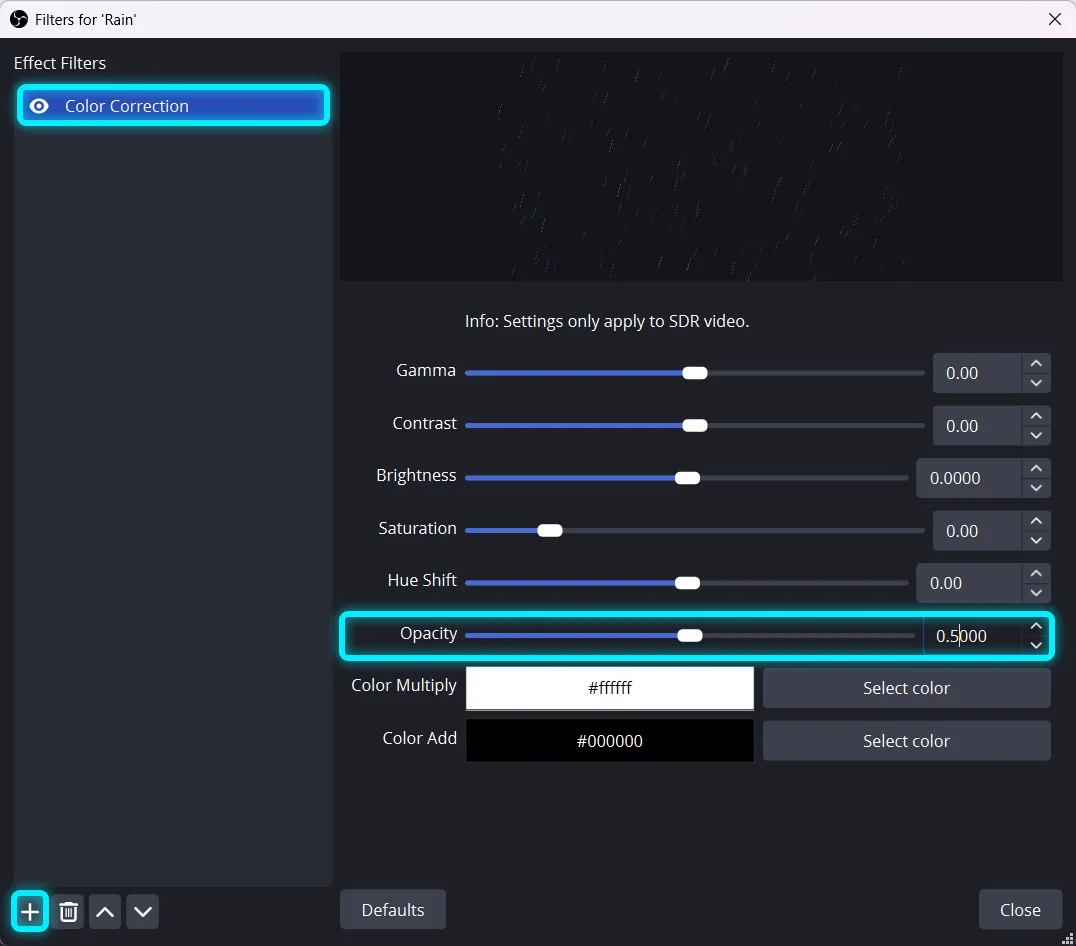Click the Gamma slider handle
This screenshot has width=1076, height=946.
[694, 373]
